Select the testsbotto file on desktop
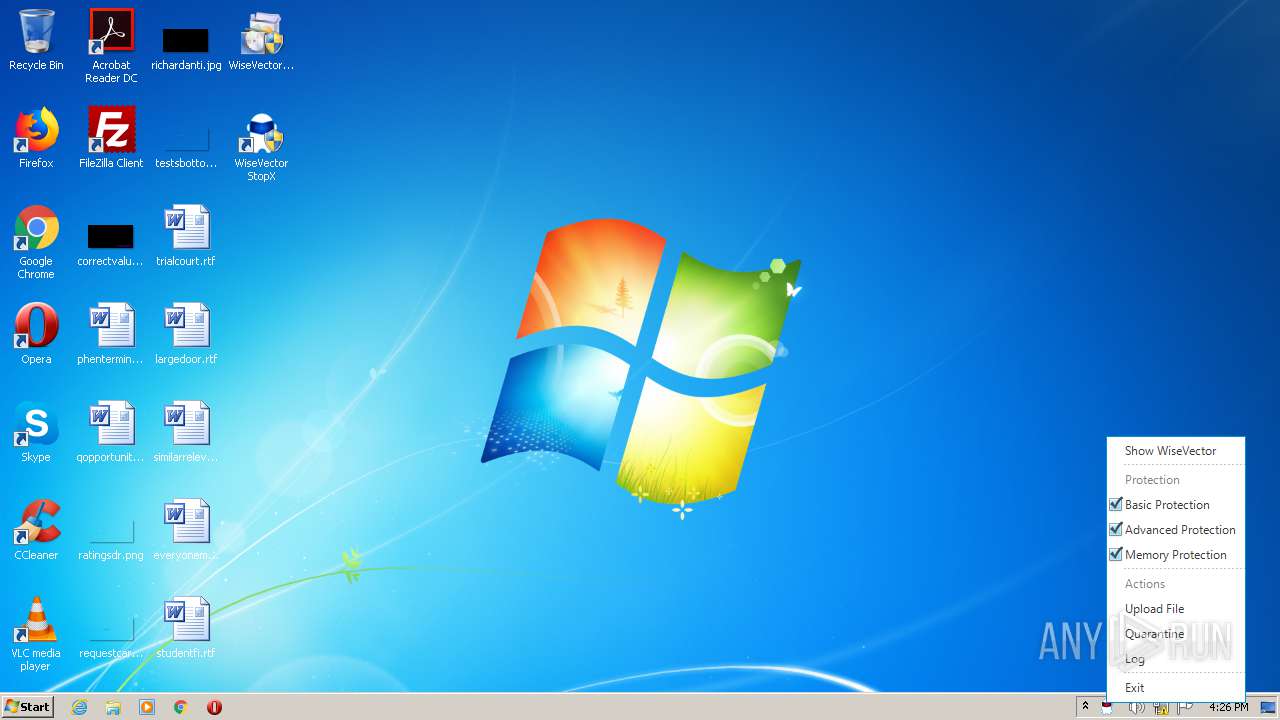The image size is (1280, 720). 186,145
